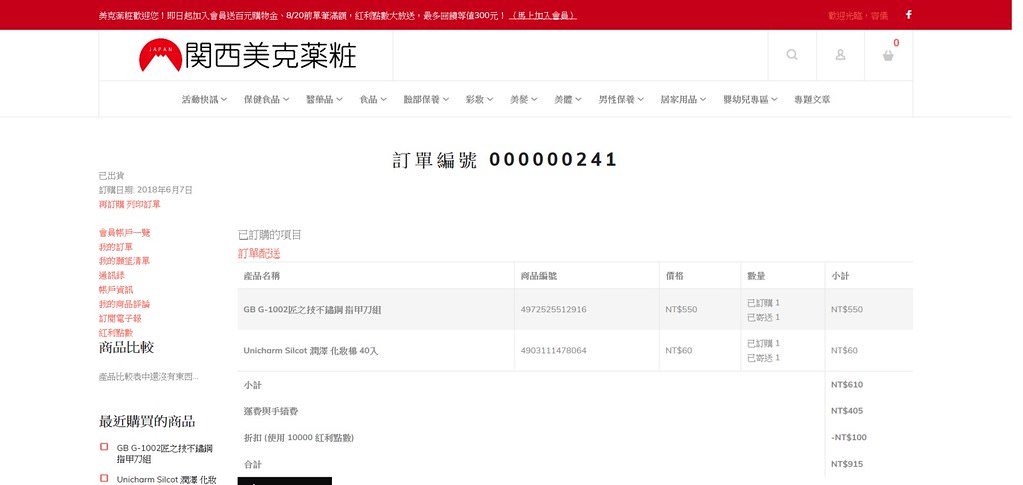Viewport: 1023px width, 485px height.
Task: Open 帳戶資訊 in the sidebar
Action: [115, 290]
